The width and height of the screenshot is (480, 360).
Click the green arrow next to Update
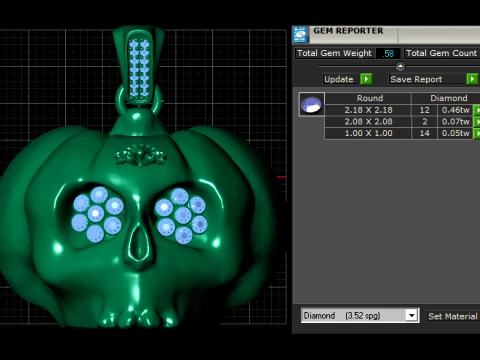pyautogui.click(x=366, y=79)
